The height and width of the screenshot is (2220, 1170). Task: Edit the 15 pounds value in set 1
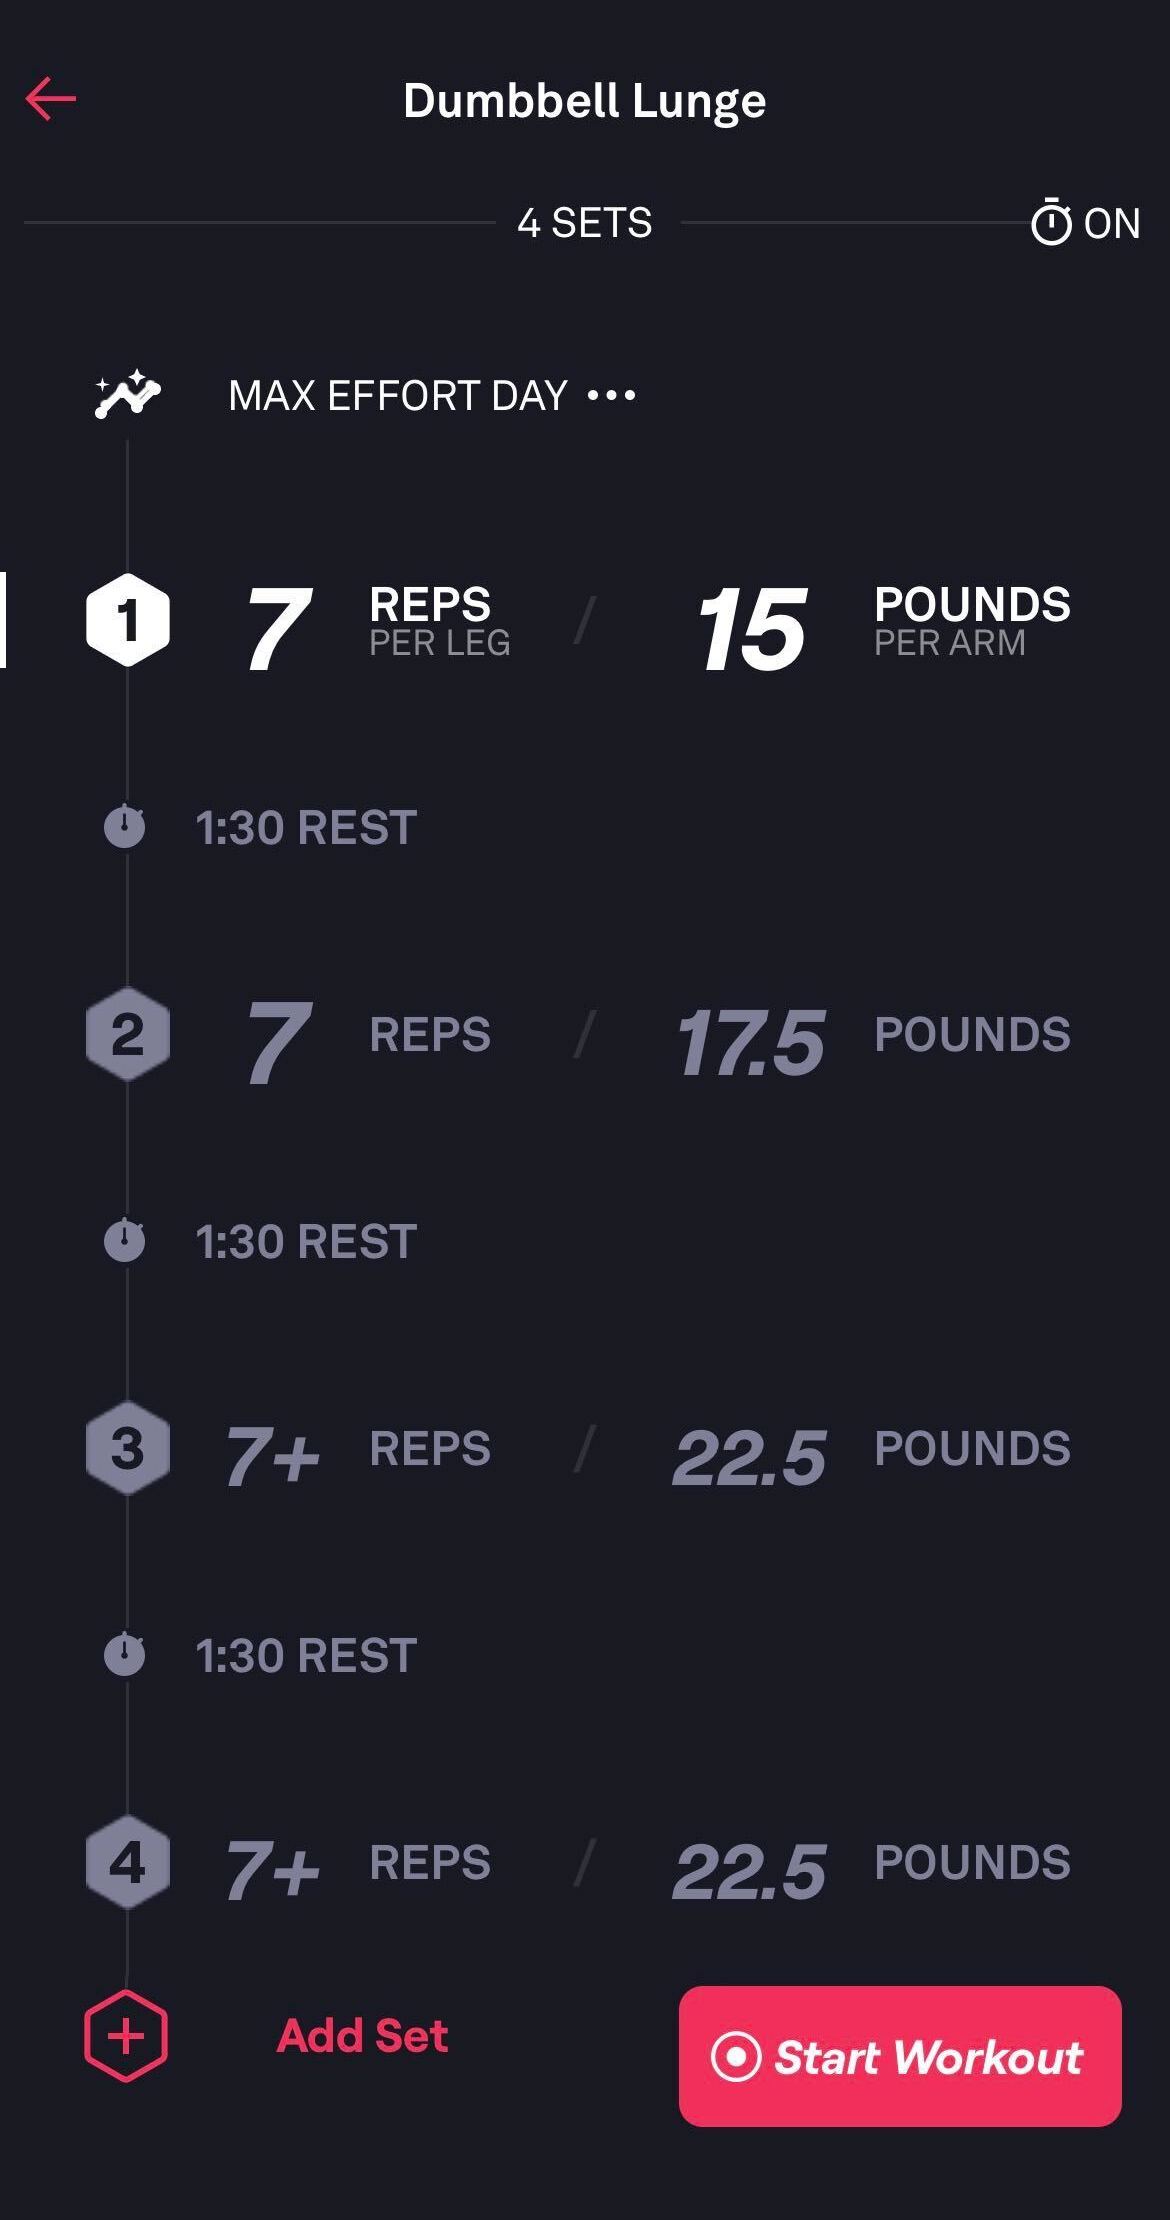[751, 629]
